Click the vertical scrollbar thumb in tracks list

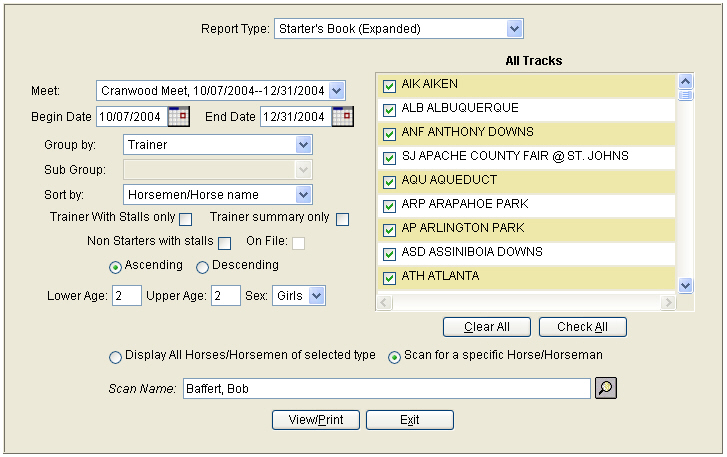[x=685, y=95]
